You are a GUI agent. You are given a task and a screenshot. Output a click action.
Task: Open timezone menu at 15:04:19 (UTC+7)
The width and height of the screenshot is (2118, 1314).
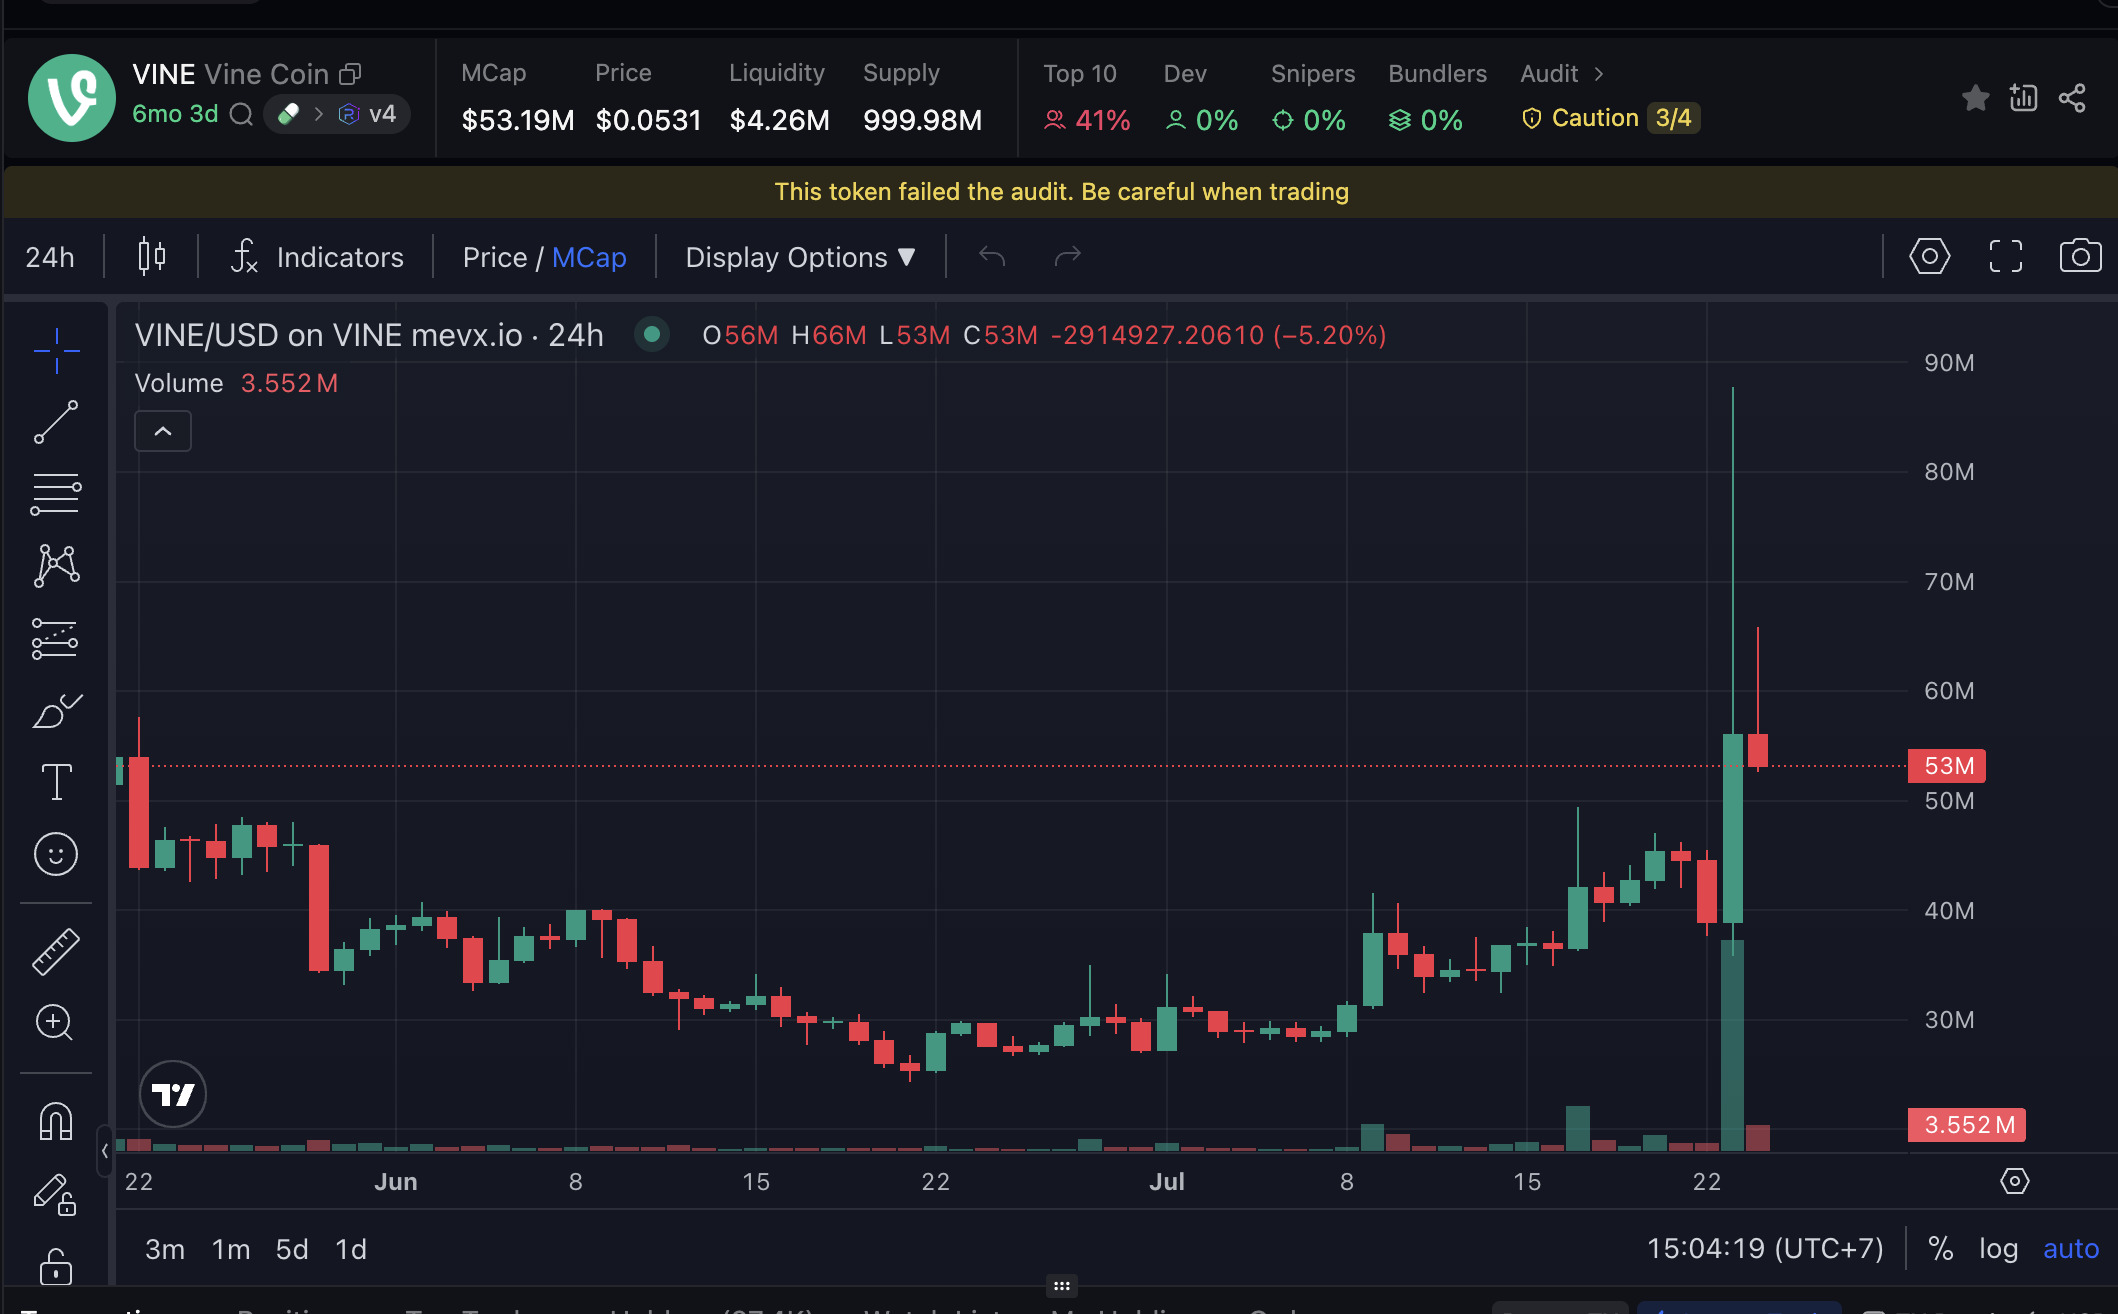click(x=1765, y=1248)
